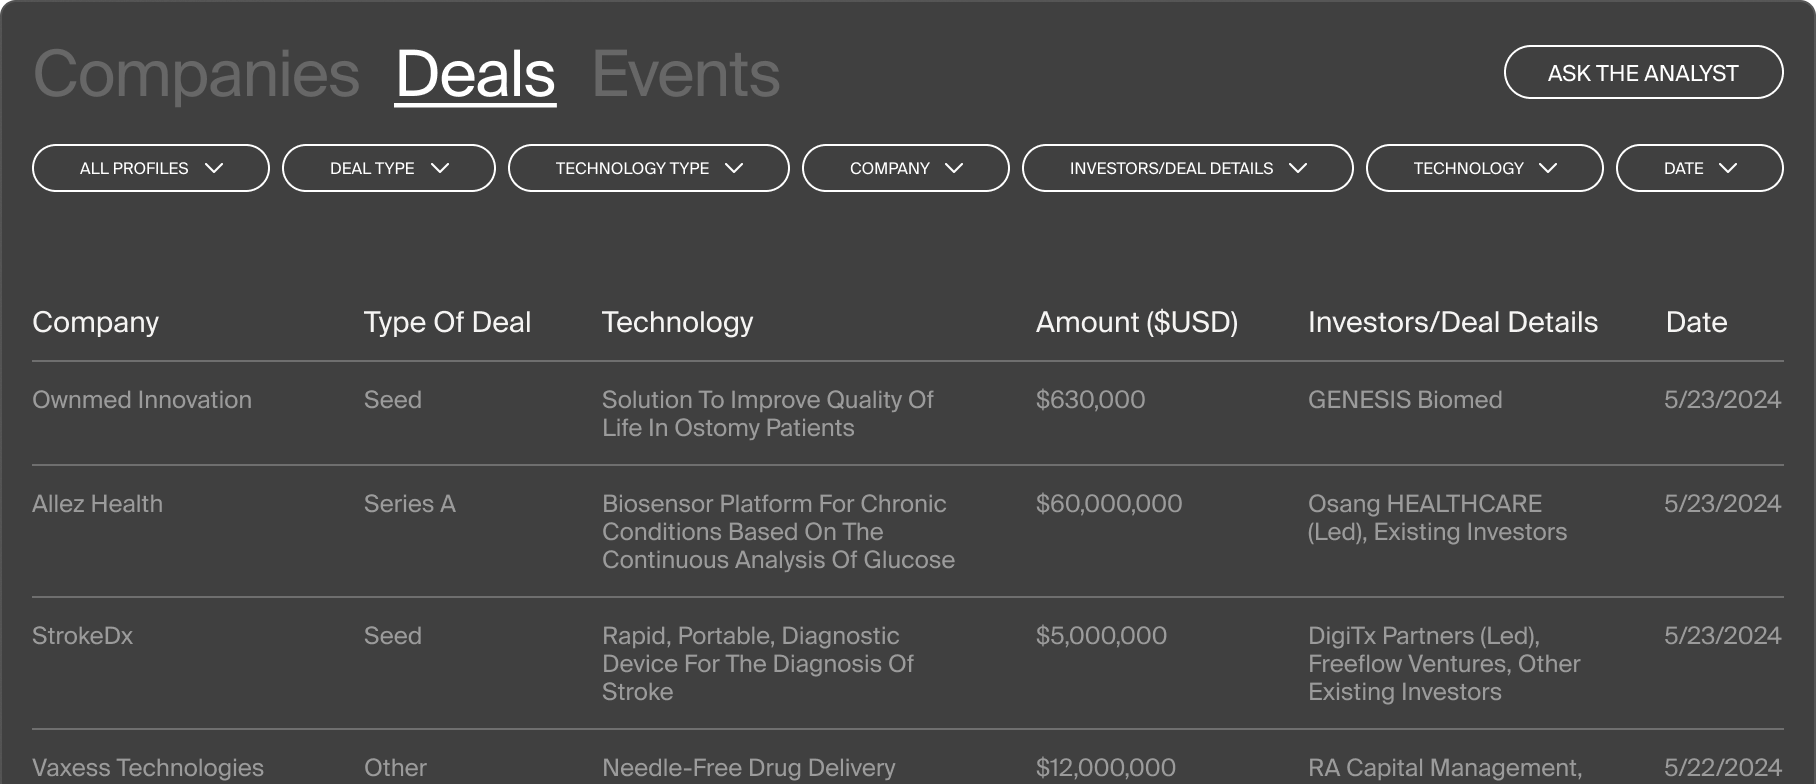The height and width of the screenshot is (784, 1816).
Task: Click the Type Of Deal column header
Action: click(447, 322)
